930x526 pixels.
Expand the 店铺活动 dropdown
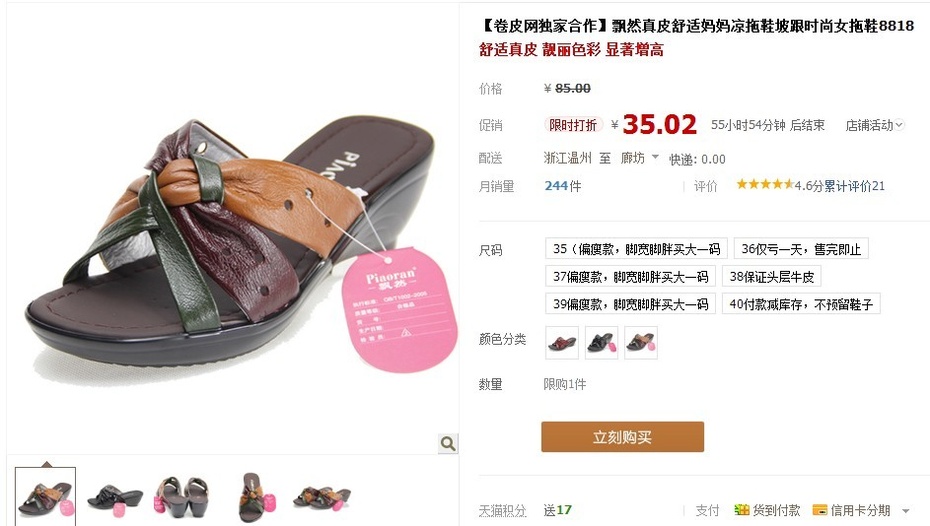tap(874, 125)
